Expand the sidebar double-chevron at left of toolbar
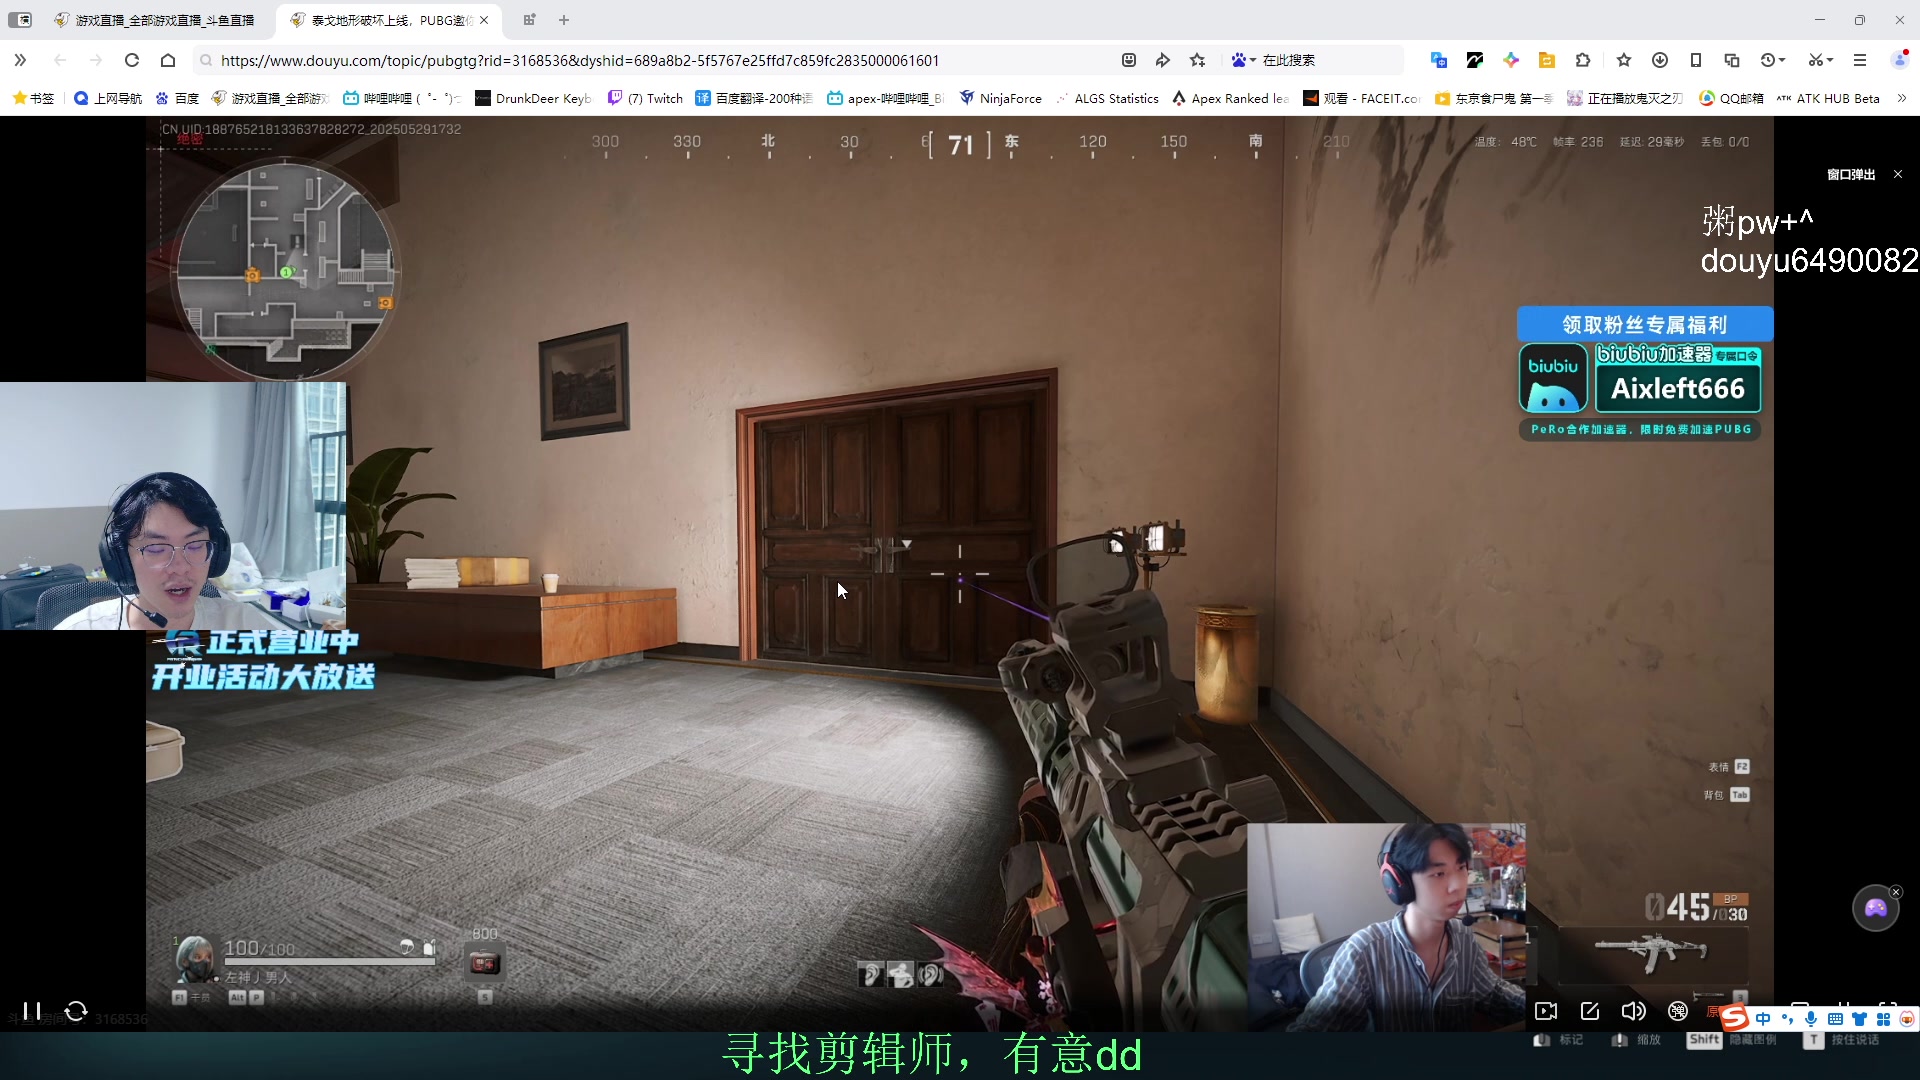 pyautogui.click(x=20, y=60)
